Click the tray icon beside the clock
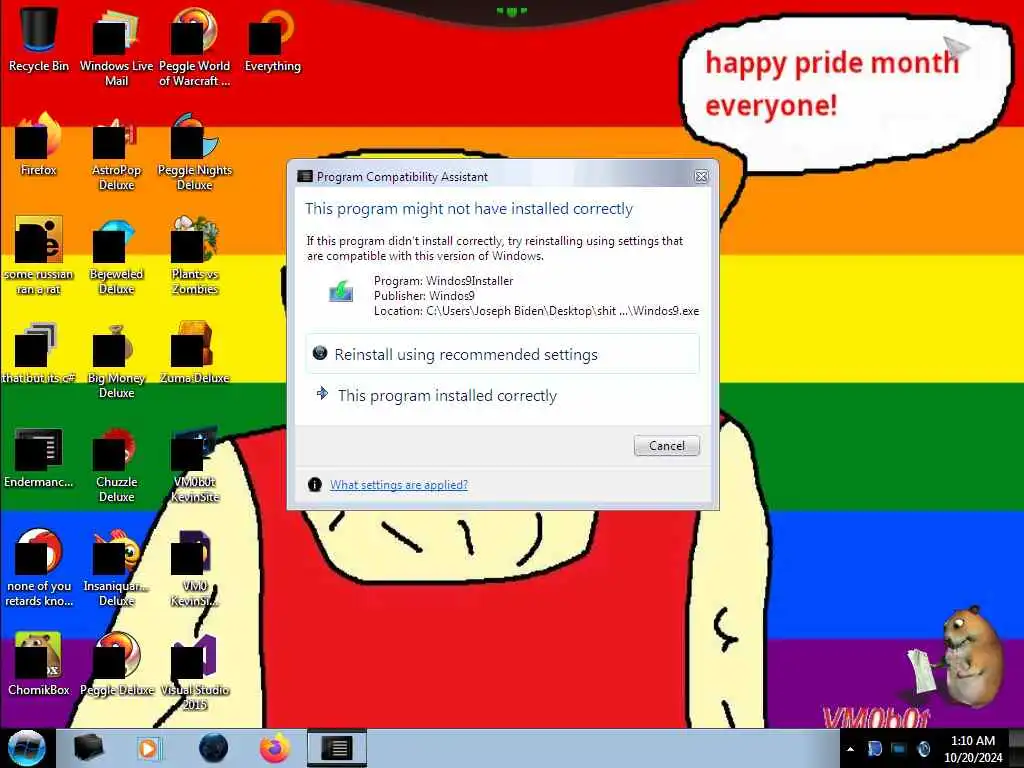The width and height of the screenshot is (1024, 768). coord(923,749)
